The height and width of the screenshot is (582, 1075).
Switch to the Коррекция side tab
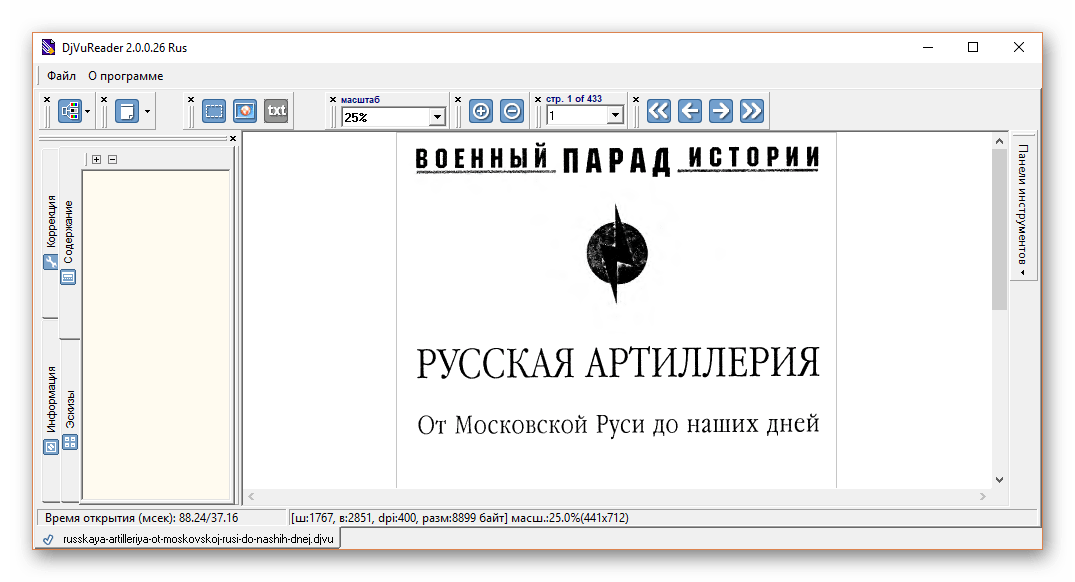point(51,232)
